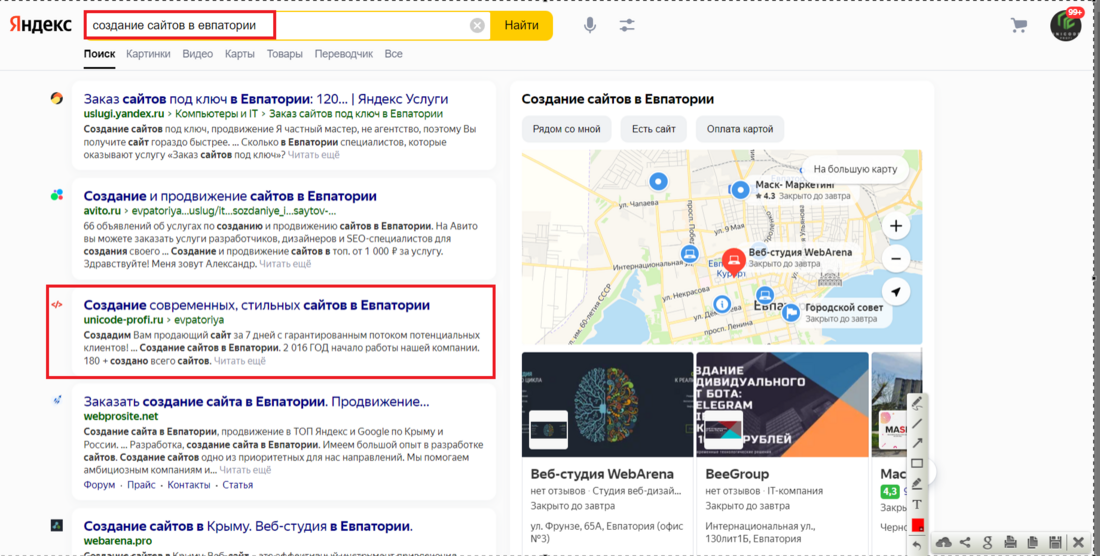This screenshot has width=1100, height=556.
Task: Switch to the Товары tab
Action: 285,54
